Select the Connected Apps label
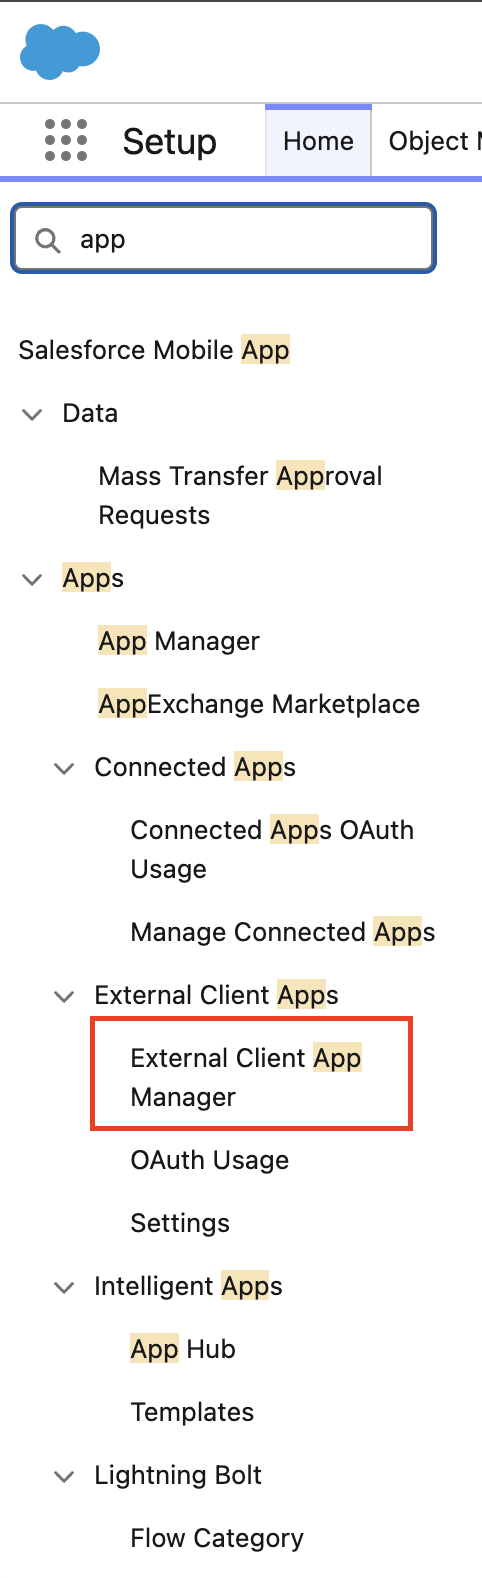The height and width of the screenshot is (1578, 482). (x=195, y=767)
